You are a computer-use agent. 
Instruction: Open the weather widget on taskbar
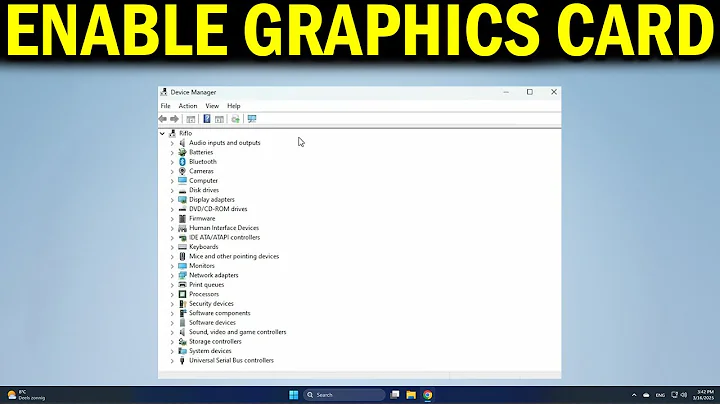click(x=27, y=395)
